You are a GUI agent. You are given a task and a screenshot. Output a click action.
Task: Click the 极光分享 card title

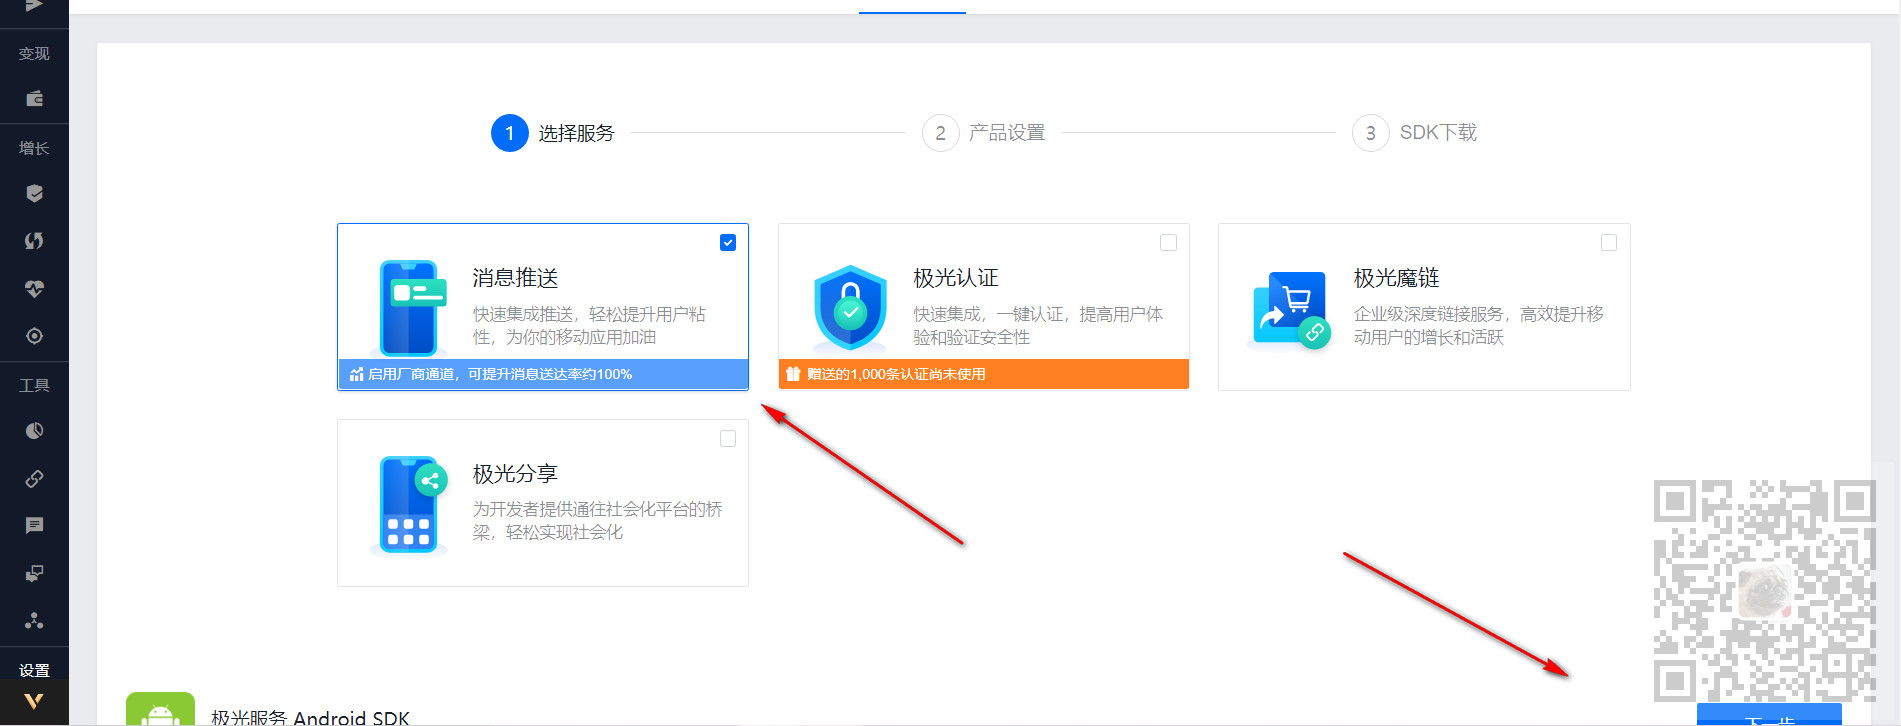[515, 474]
